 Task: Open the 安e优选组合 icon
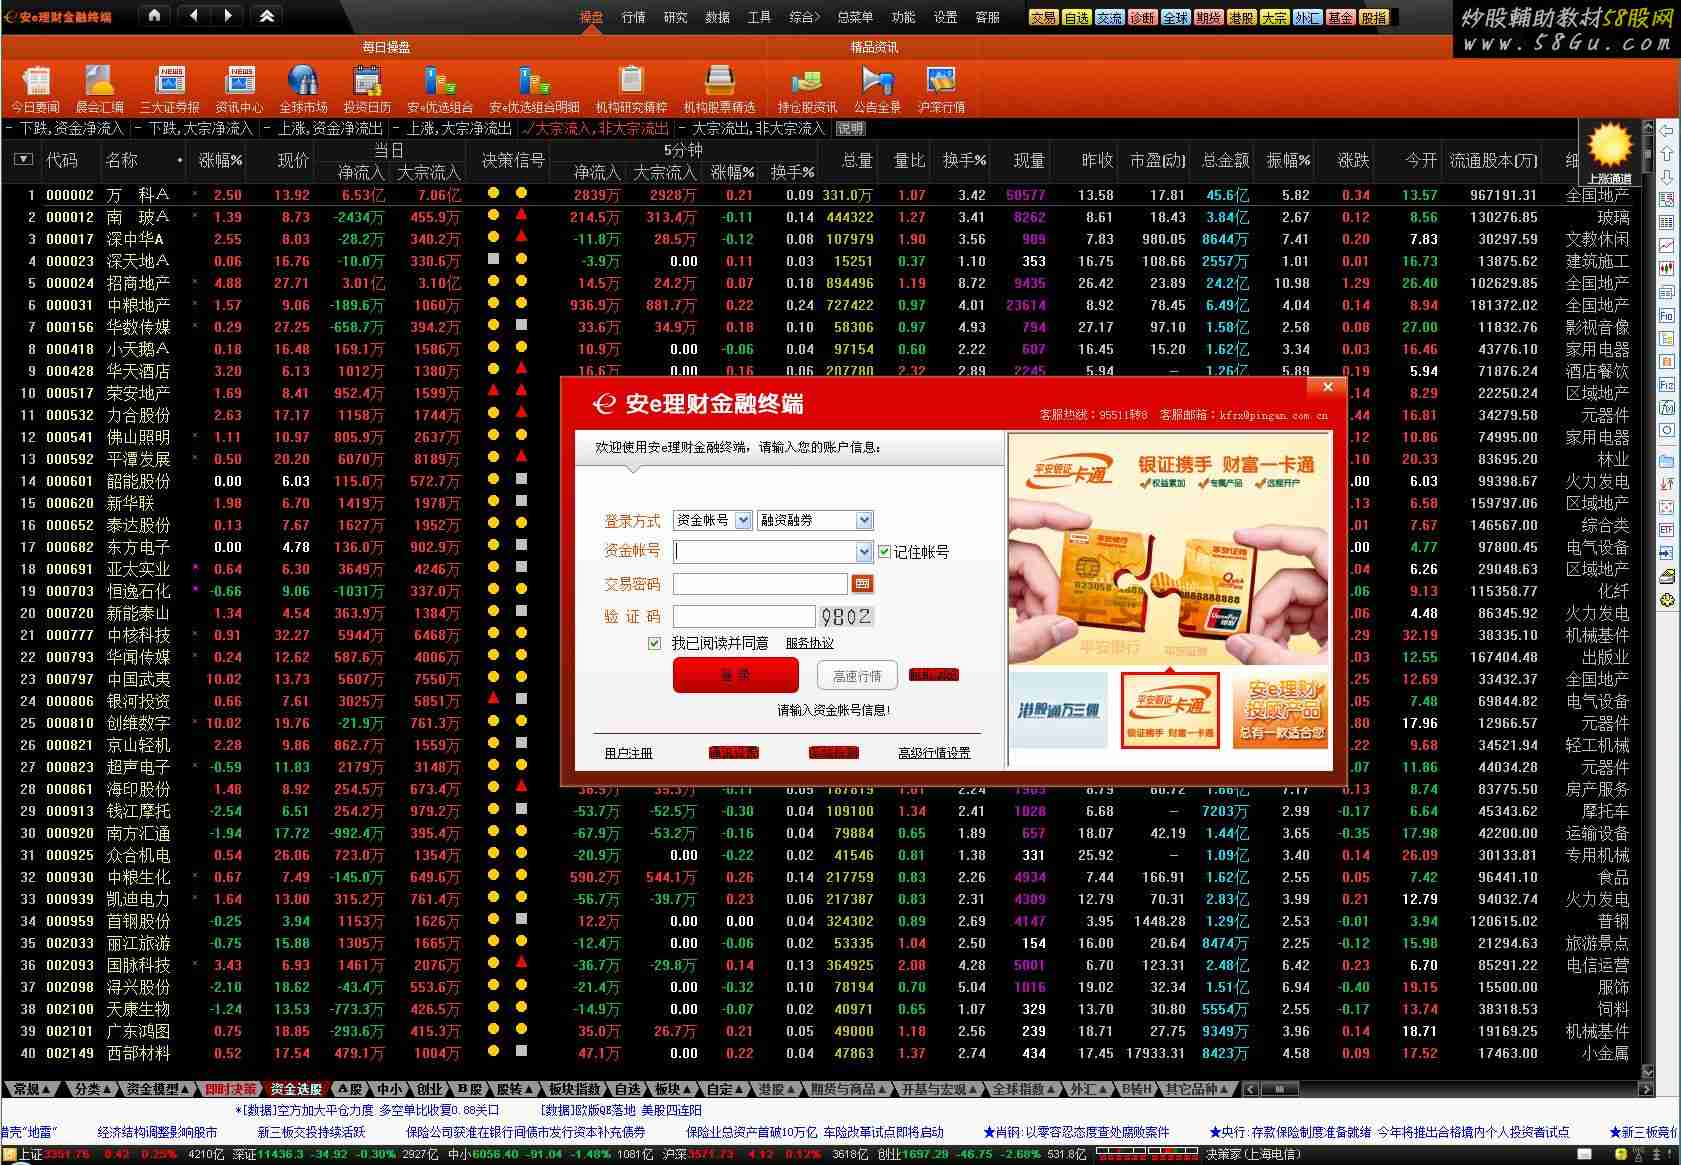[439, 88]
